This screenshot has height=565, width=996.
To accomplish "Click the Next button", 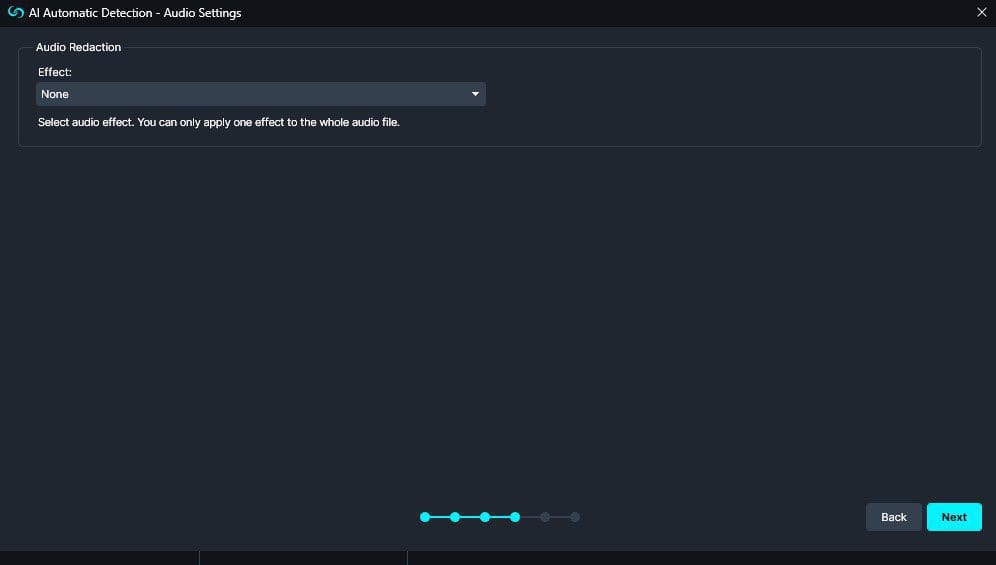I will pyautogui.click(x=954, y=517).
